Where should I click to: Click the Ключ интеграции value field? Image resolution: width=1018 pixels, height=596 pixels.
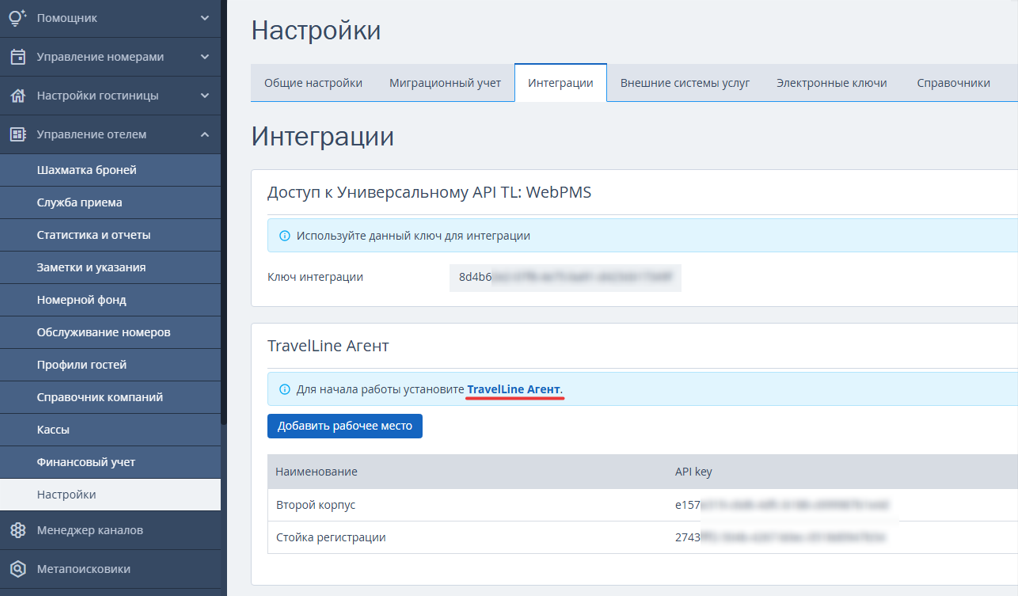[x=565, y=277]
